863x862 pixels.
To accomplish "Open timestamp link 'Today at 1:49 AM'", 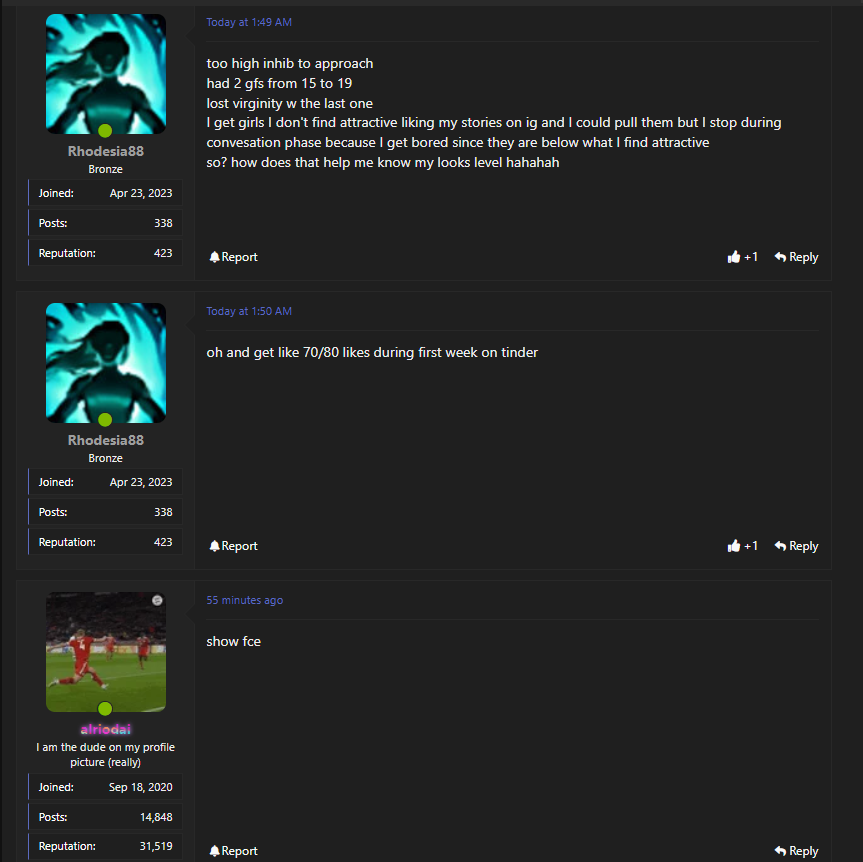I will click(x=249, y=22).
